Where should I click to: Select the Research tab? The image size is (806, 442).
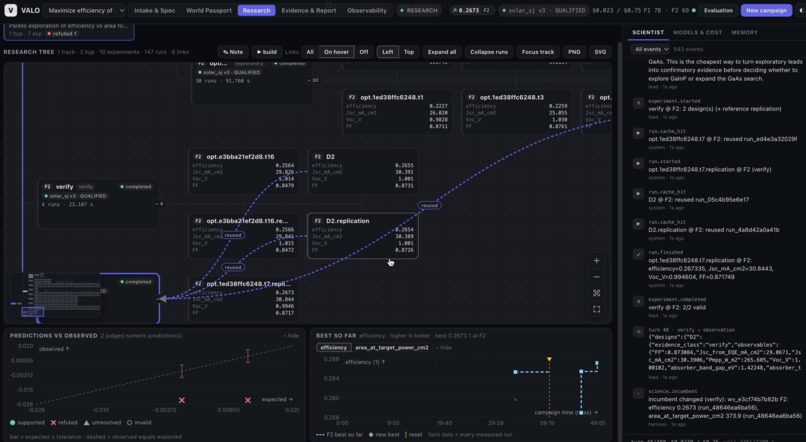point(257,10)
